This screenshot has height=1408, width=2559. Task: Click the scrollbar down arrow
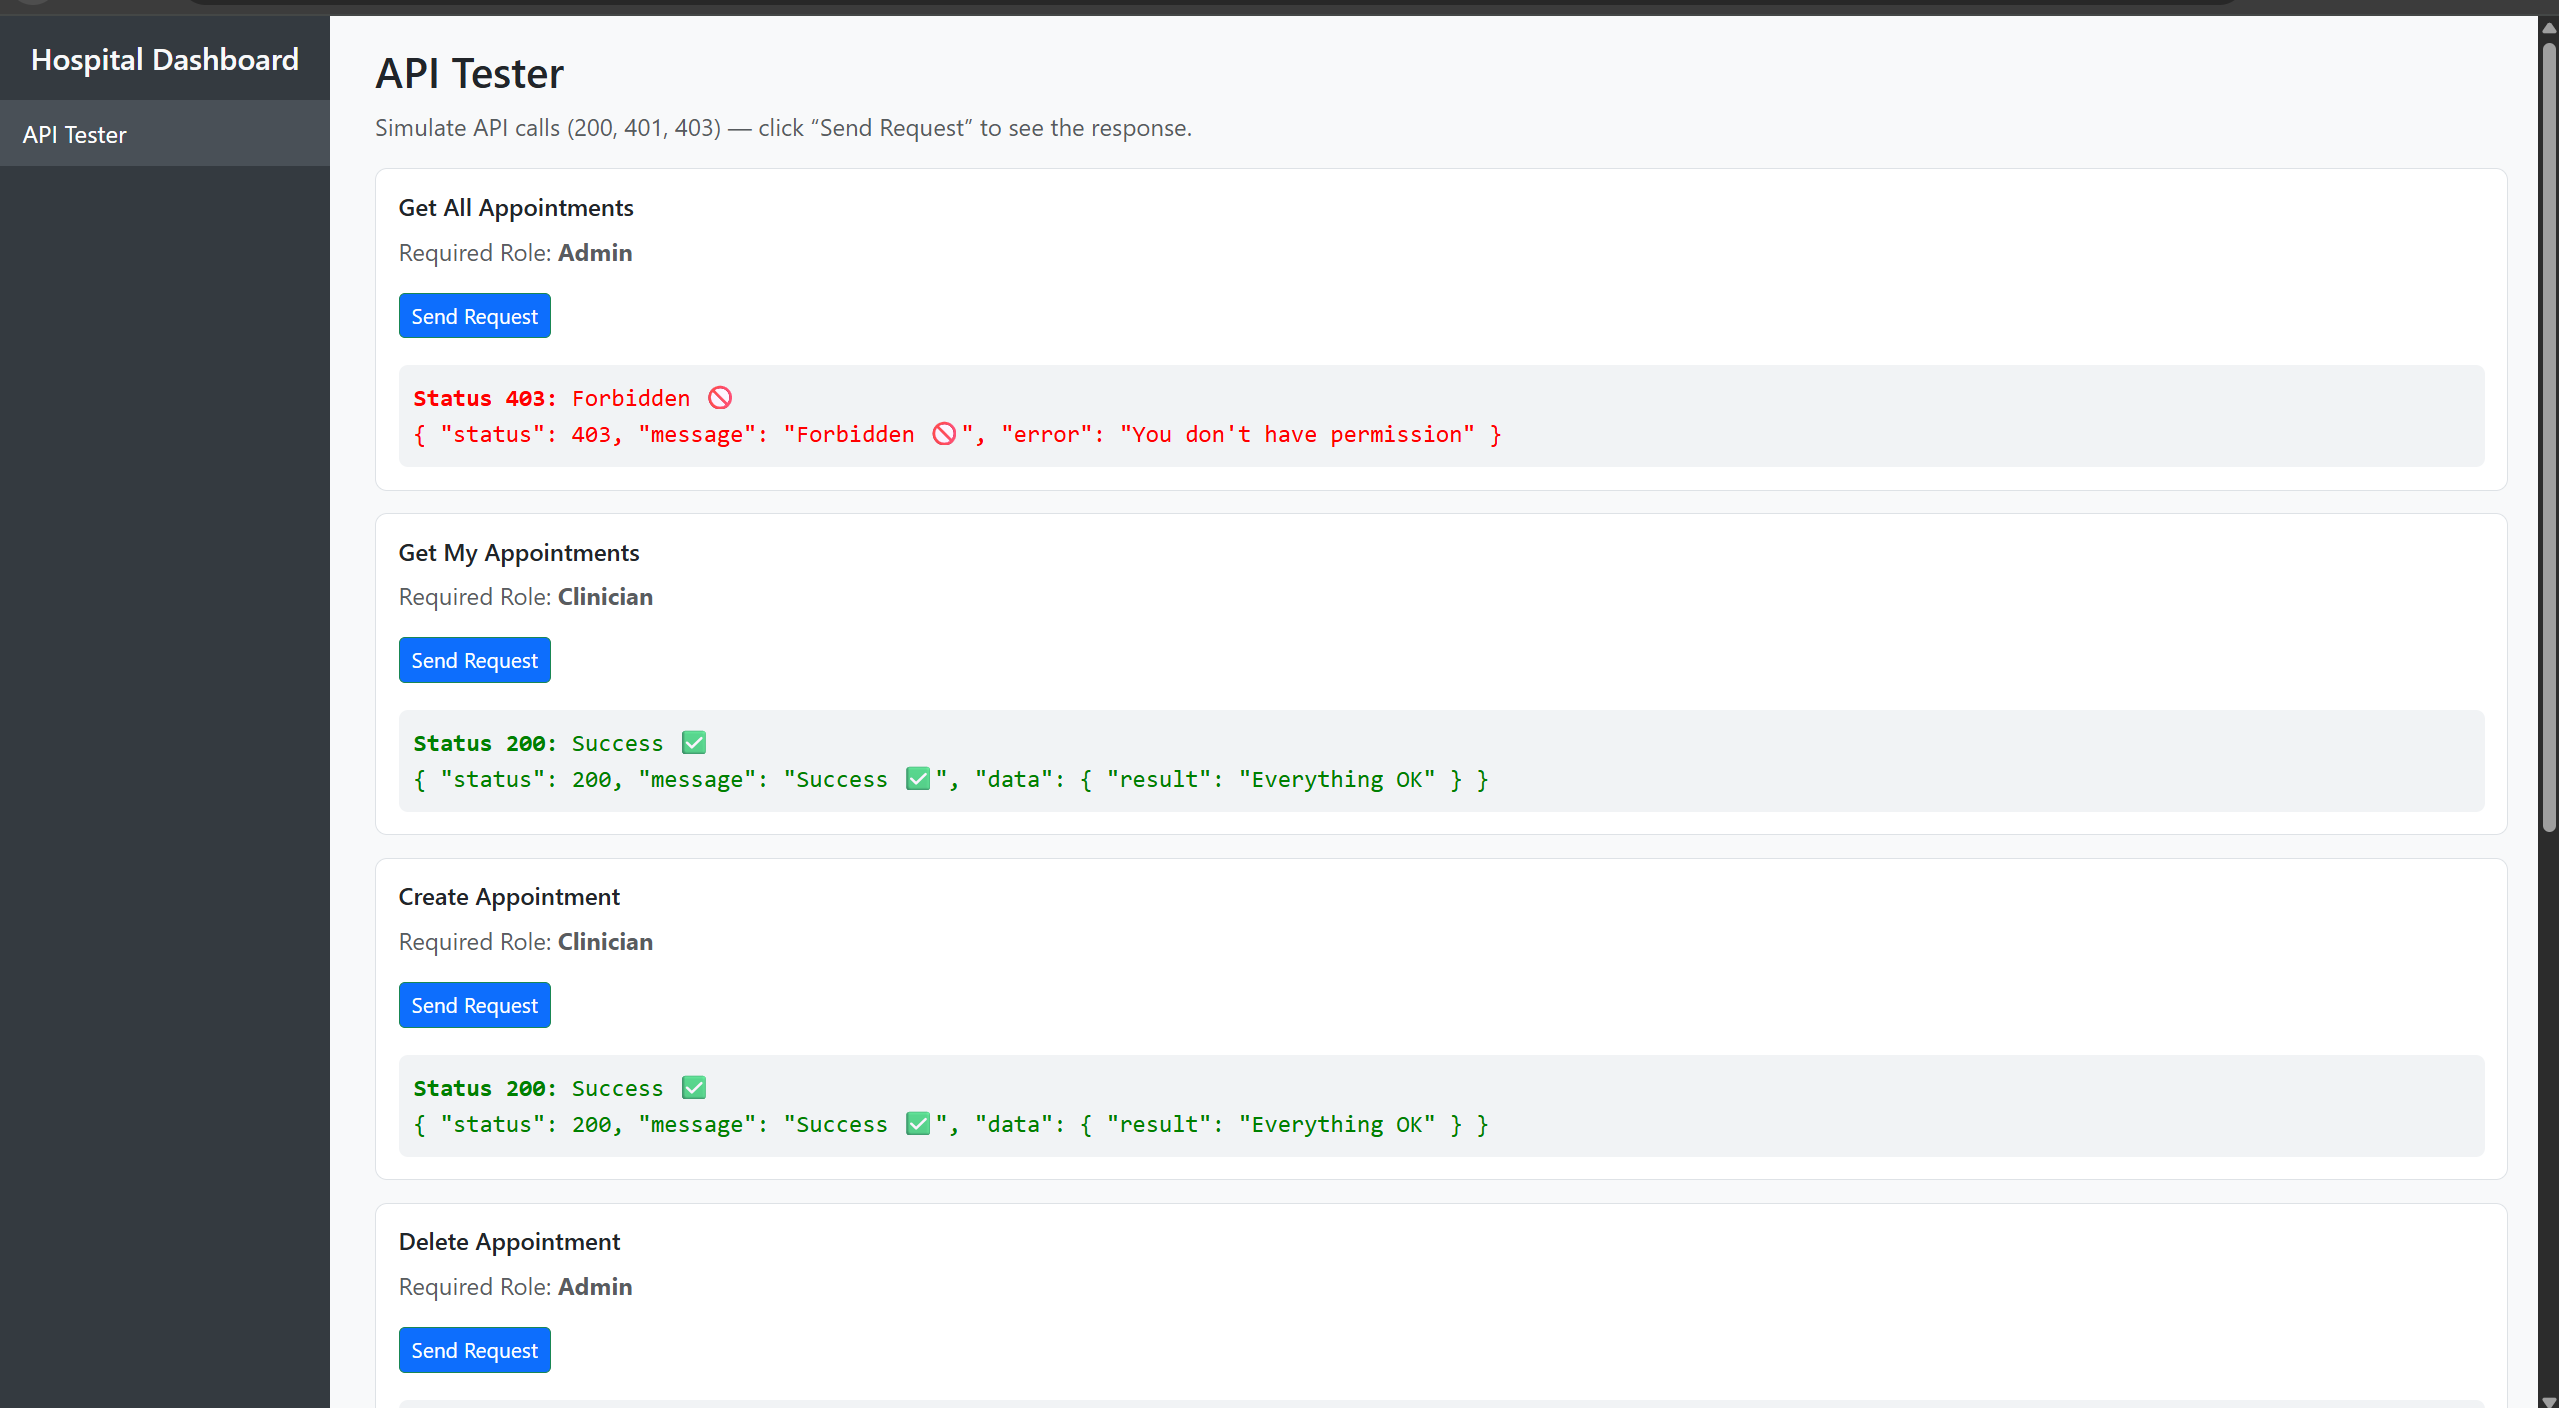[x=2549, y=1400]
